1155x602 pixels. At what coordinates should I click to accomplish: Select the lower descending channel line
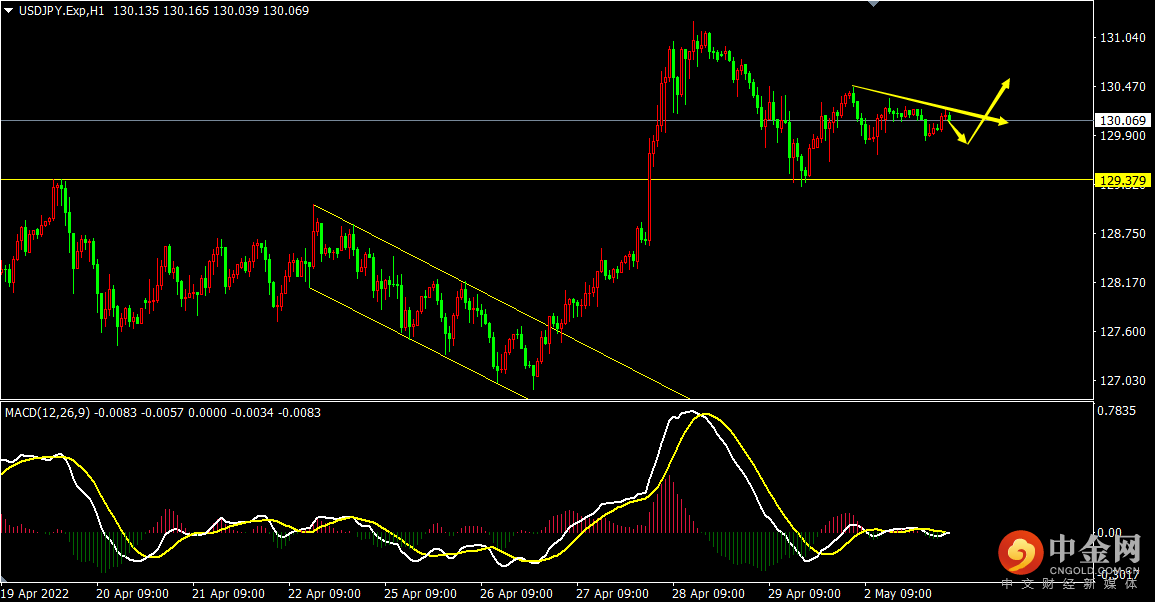[x=418, y=343]
